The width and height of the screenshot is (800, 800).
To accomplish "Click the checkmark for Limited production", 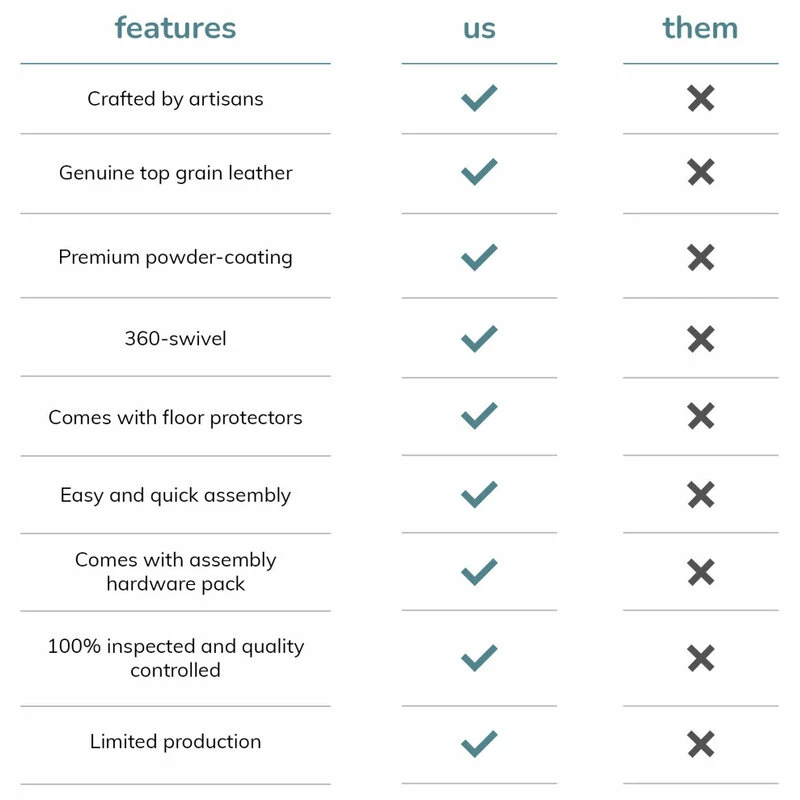I will click(x=479, y=743).
